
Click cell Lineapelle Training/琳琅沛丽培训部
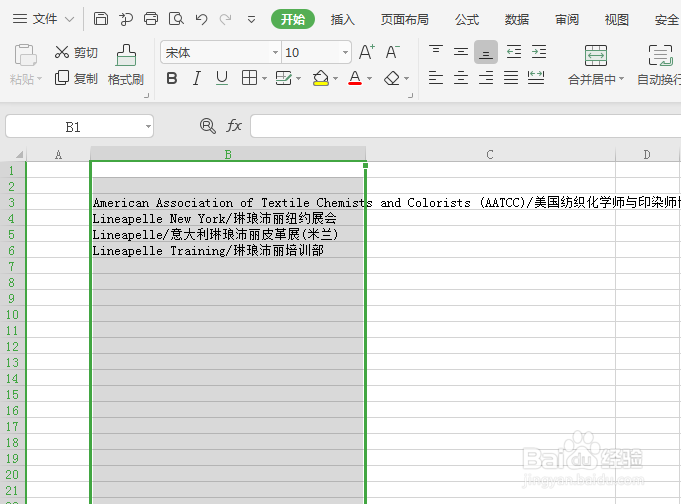228,251
